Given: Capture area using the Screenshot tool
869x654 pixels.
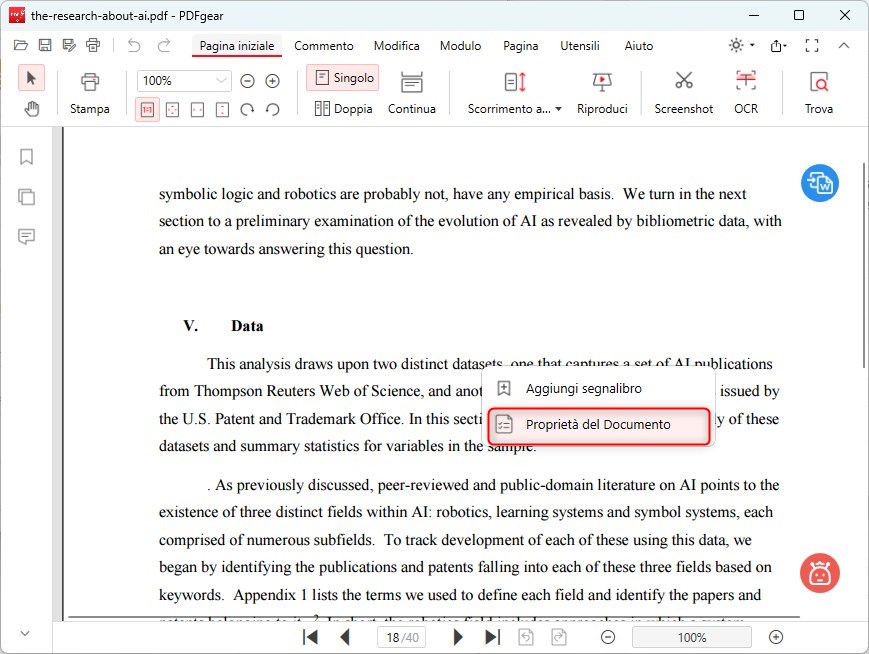Looking at the screenshot, I should [683, 90].
